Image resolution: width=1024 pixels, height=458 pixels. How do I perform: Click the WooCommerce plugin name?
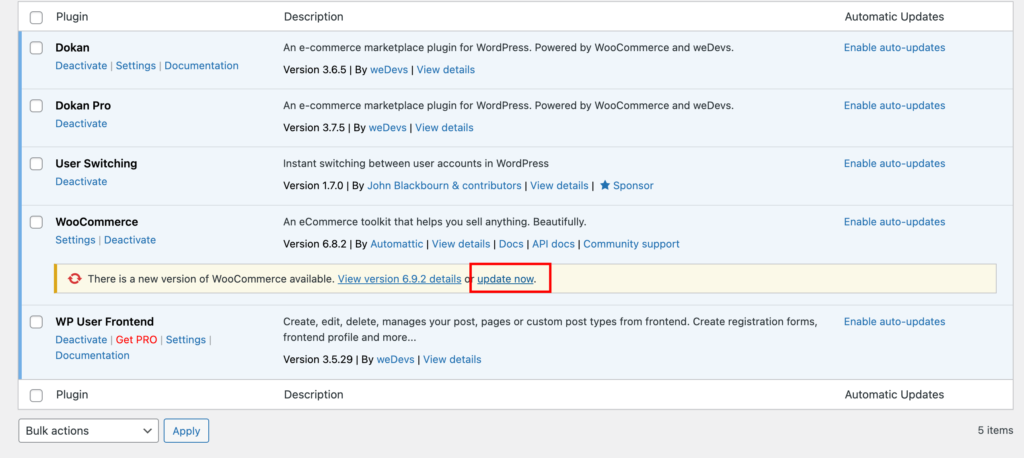pyautogui.click(x=97, y=222)
